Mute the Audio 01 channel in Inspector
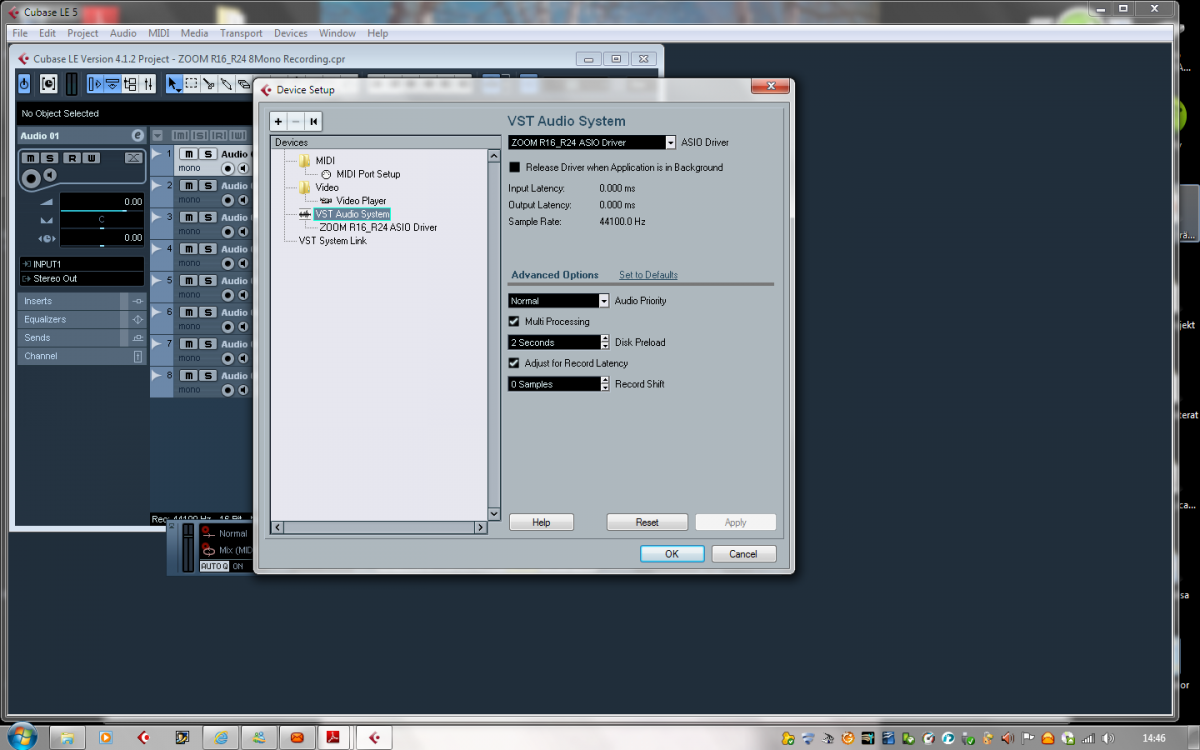The height and width of the screenshot is (750, 1200). (29, 158)
